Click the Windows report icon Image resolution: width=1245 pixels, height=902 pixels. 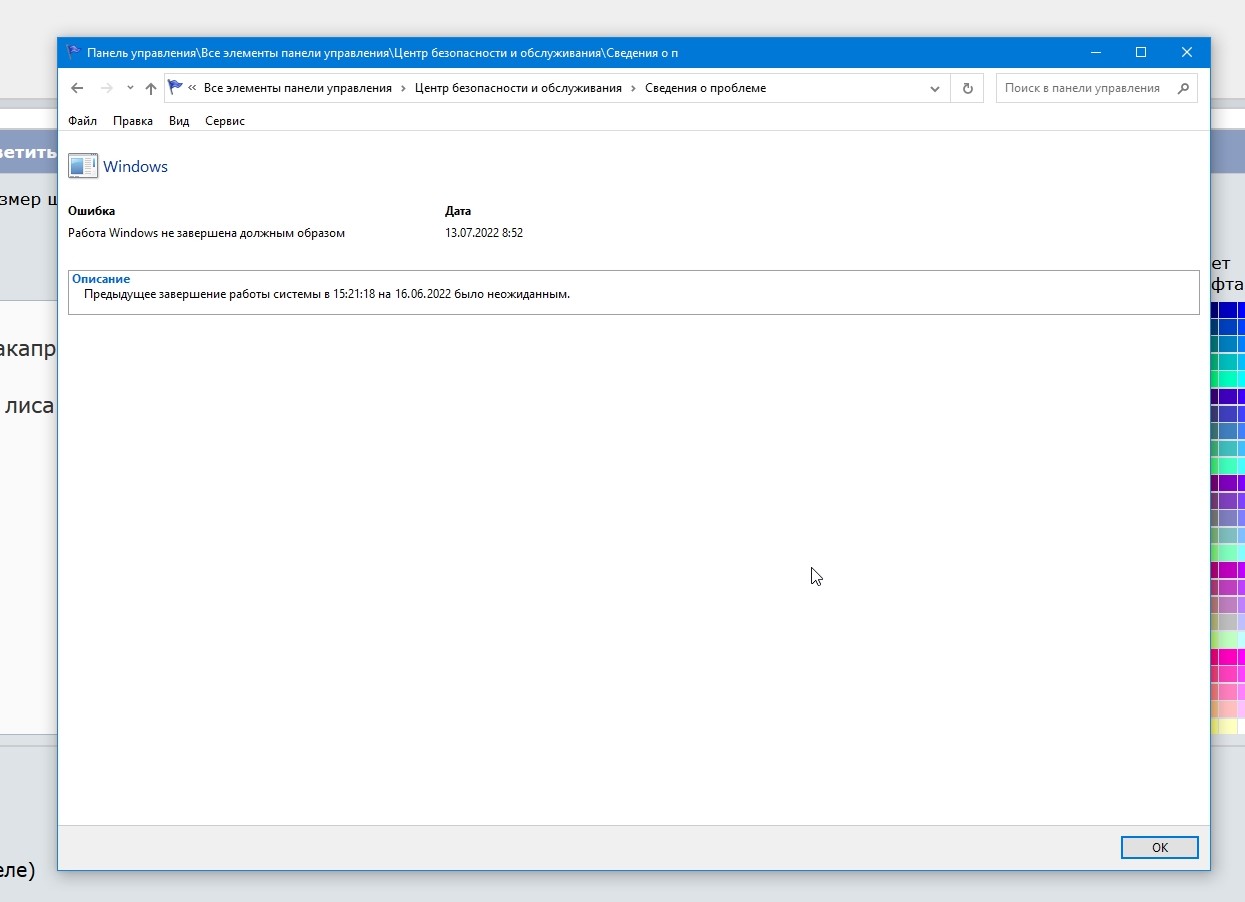pyautogui.click(x=83, y=166)
